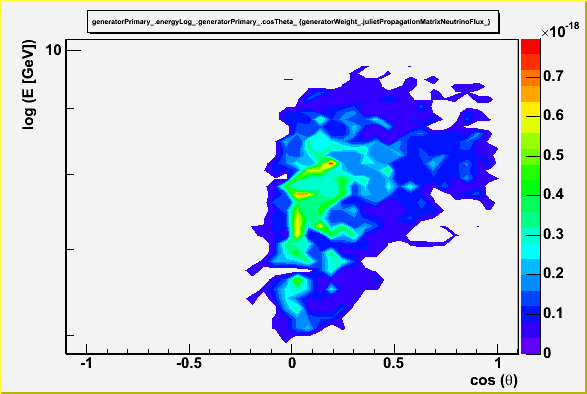Click the histogram title box at top
This screenshot has width=587, height=394.
(293, 21)
